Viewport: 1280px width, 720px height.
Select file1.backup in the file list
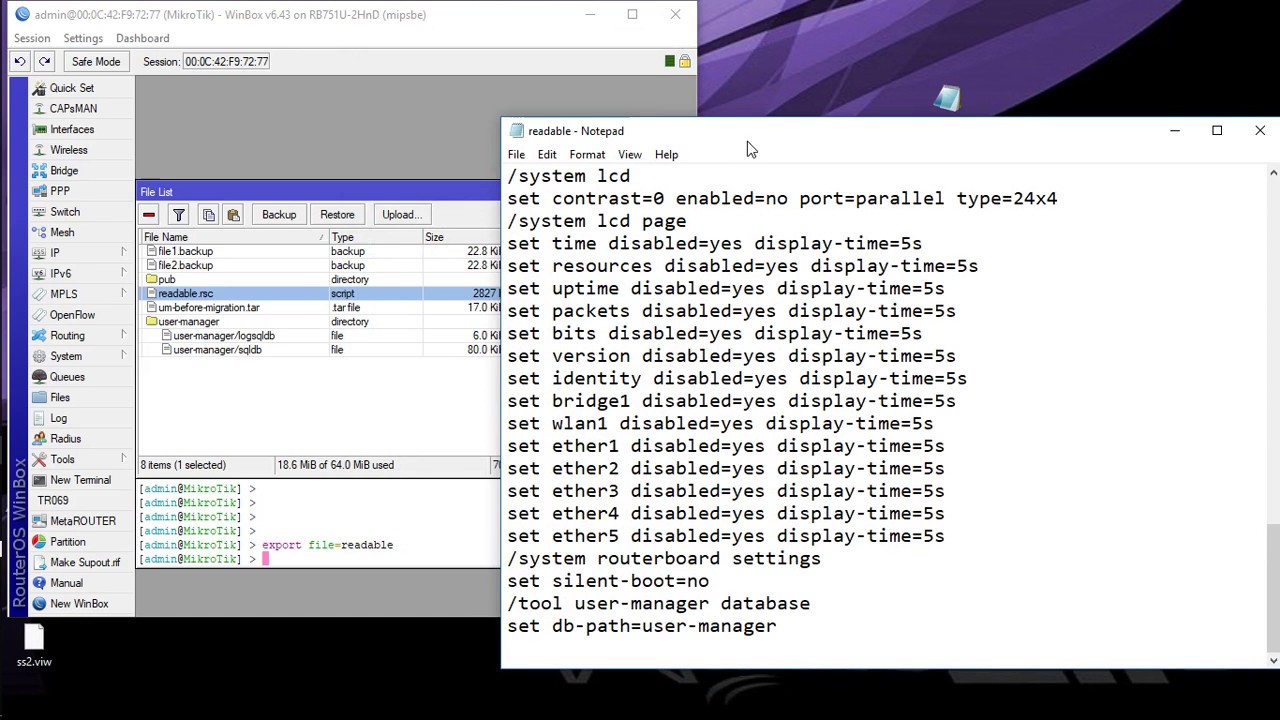pos(320,251)
